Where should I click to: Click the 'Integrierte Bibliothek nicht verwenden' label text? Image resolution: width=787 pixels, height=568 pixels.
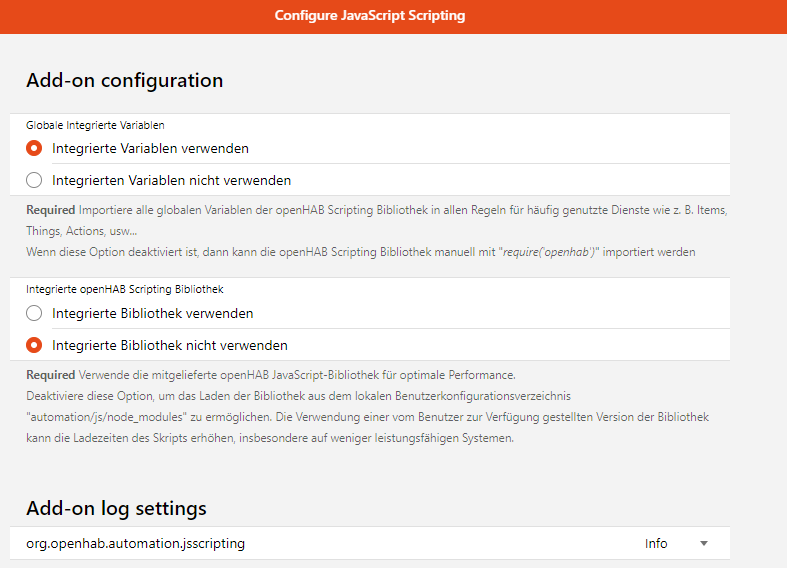[170, 346]
